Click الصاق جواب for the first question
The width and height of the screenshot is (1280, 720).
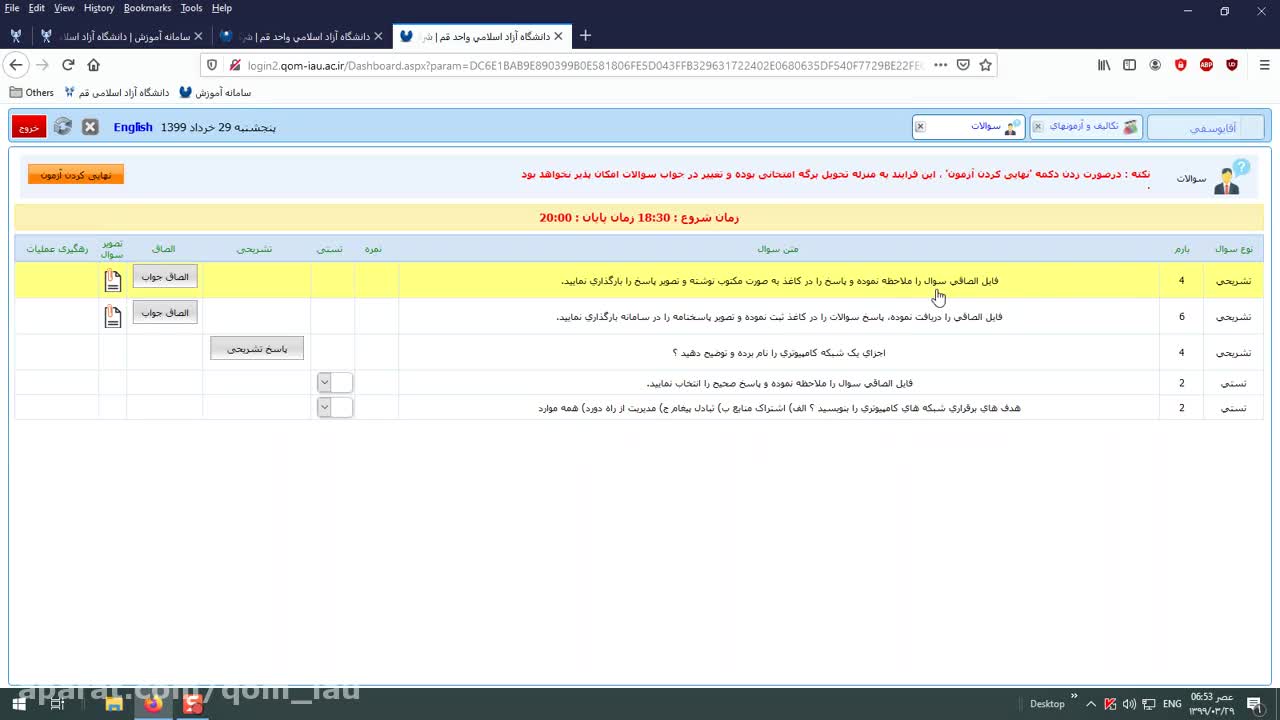point(165,276)
